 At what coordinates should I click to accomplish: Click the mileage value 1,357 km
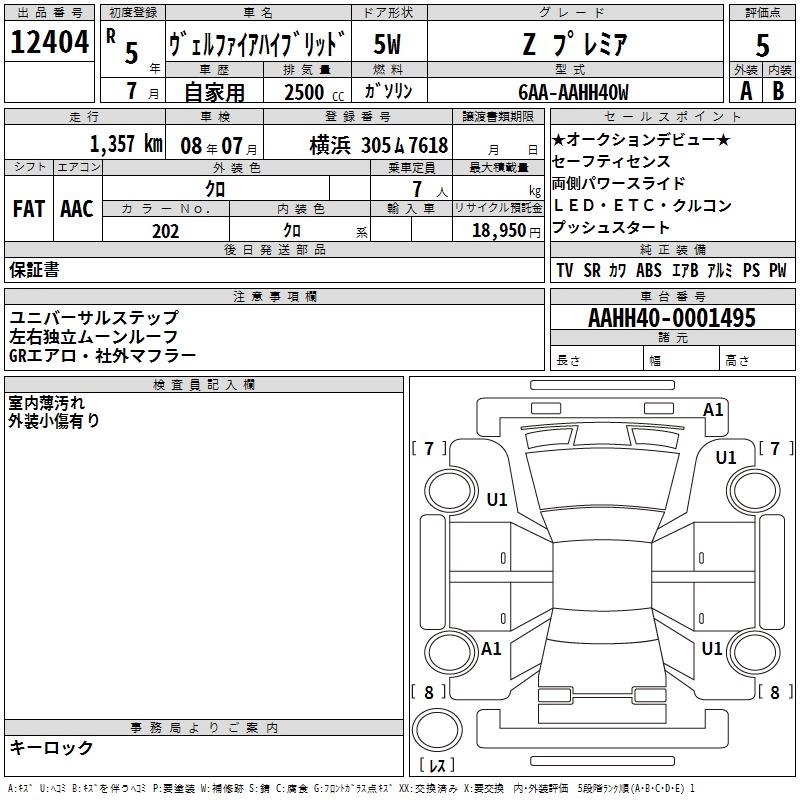(126, 144)
